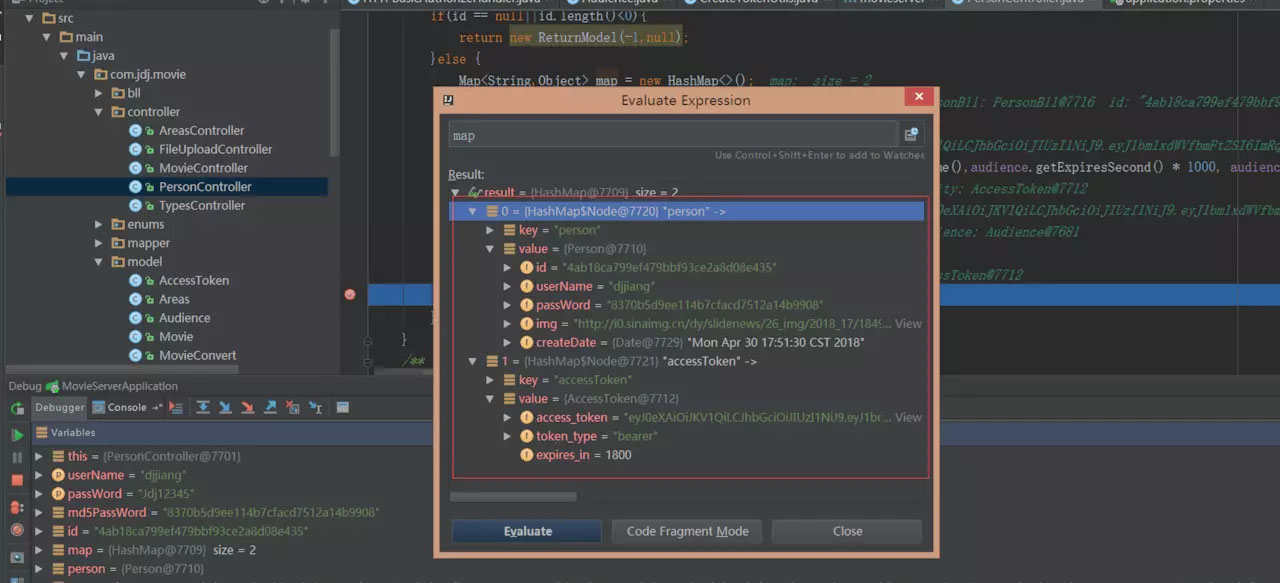Image resolution: width=1280 pixels, height=583 pixels.
Task: Click the Code Fragment Mode button
Action: [687, 531]
